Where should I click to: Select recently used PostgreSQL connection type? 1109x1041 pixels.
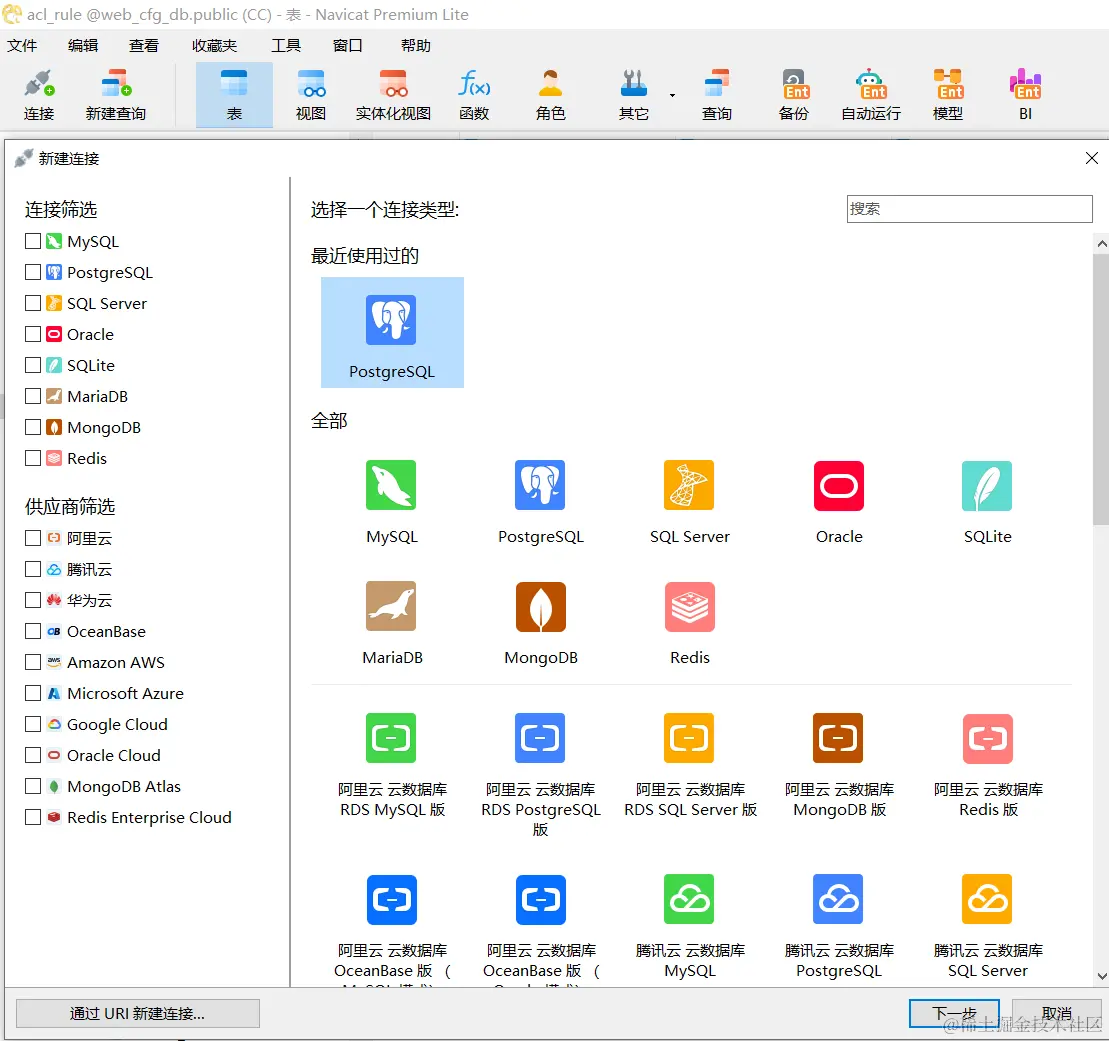coord(392,332)
